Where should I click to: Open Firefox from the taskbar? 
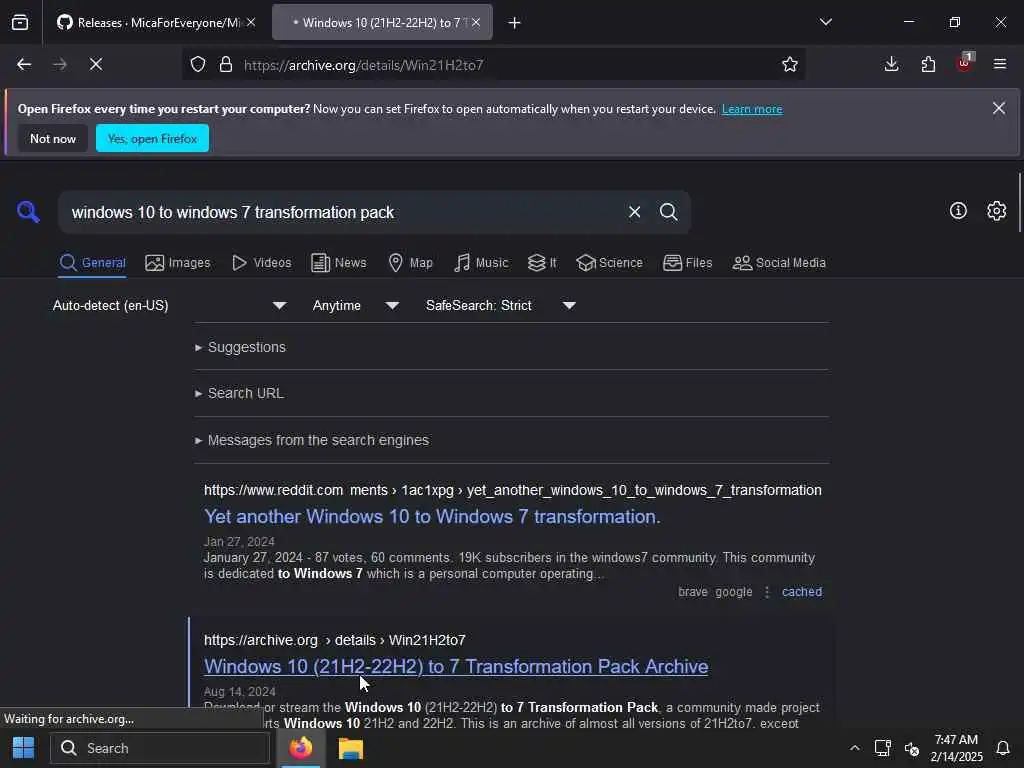click(x=301, y=748)
